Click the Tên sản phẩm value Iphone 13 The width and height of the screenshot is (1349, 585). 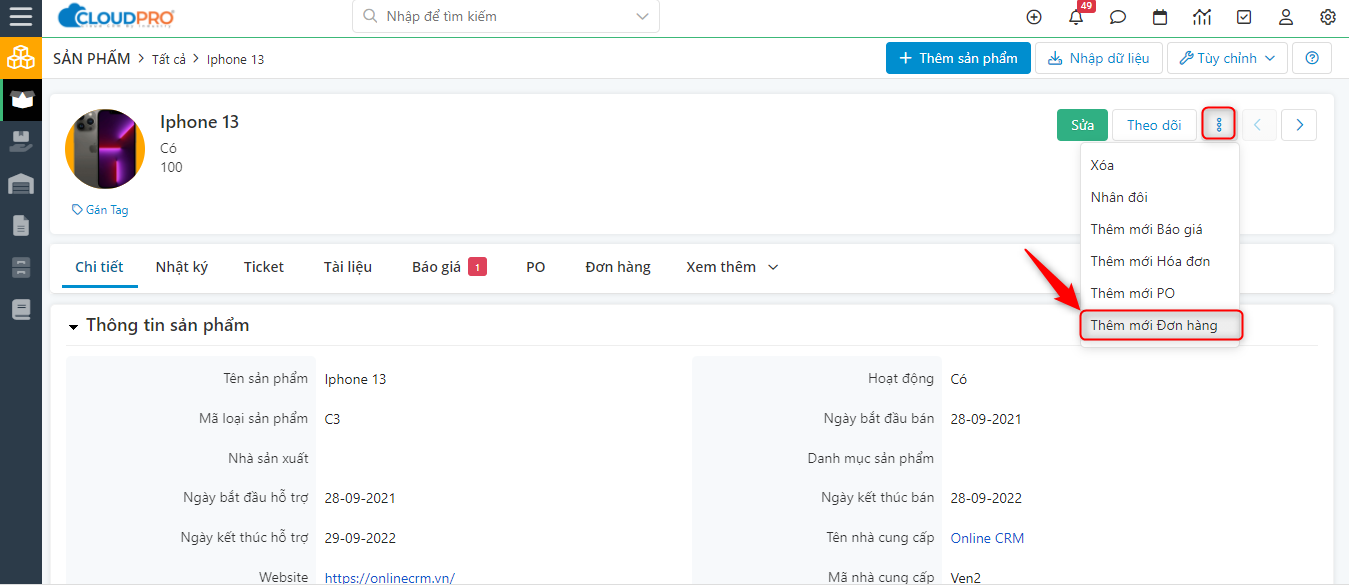(355, 379)
